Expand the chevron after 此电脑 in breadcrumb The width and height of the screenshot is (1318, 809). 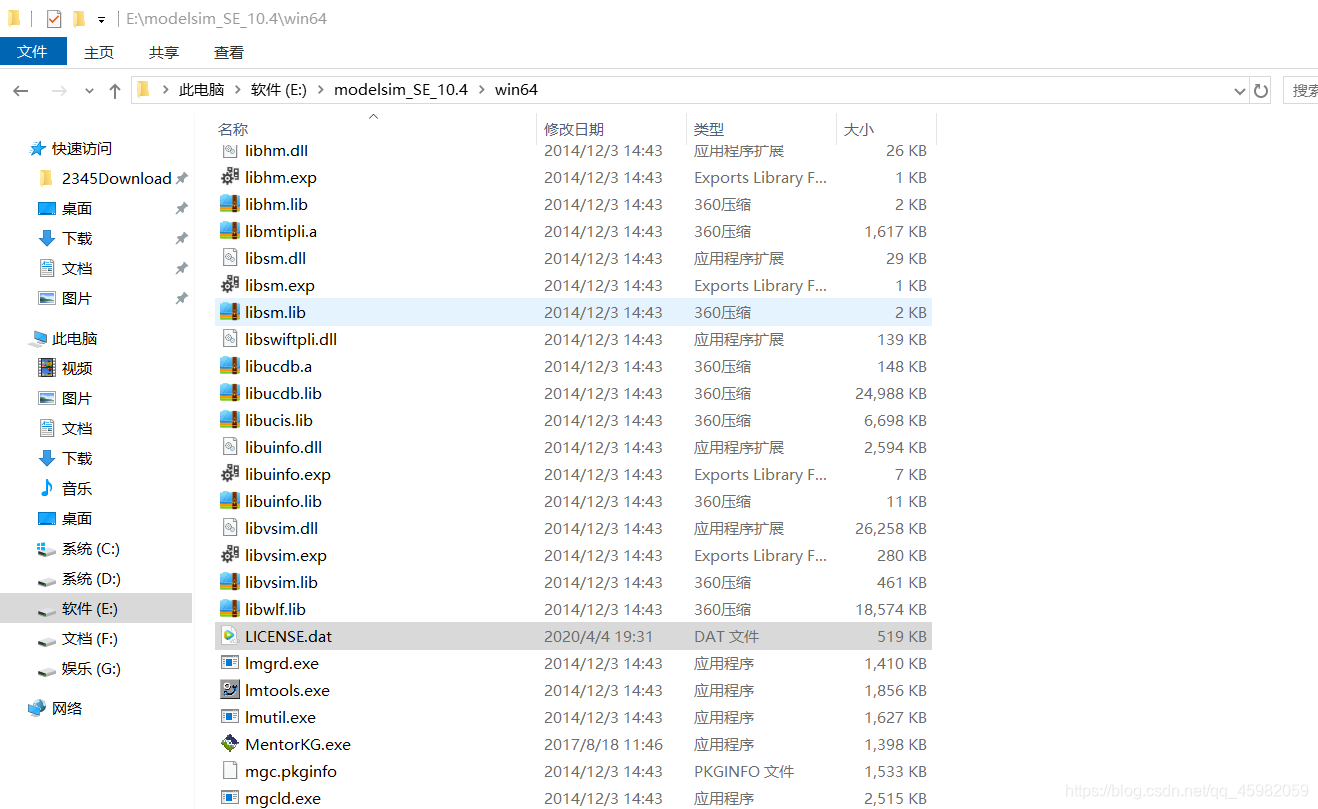[x=238, y=90]
